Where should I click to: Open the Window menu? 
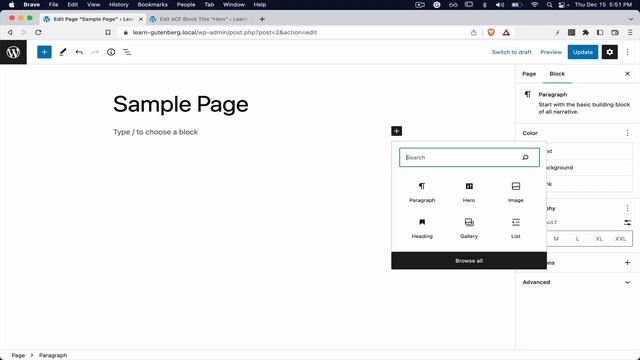tap(234, 4)
